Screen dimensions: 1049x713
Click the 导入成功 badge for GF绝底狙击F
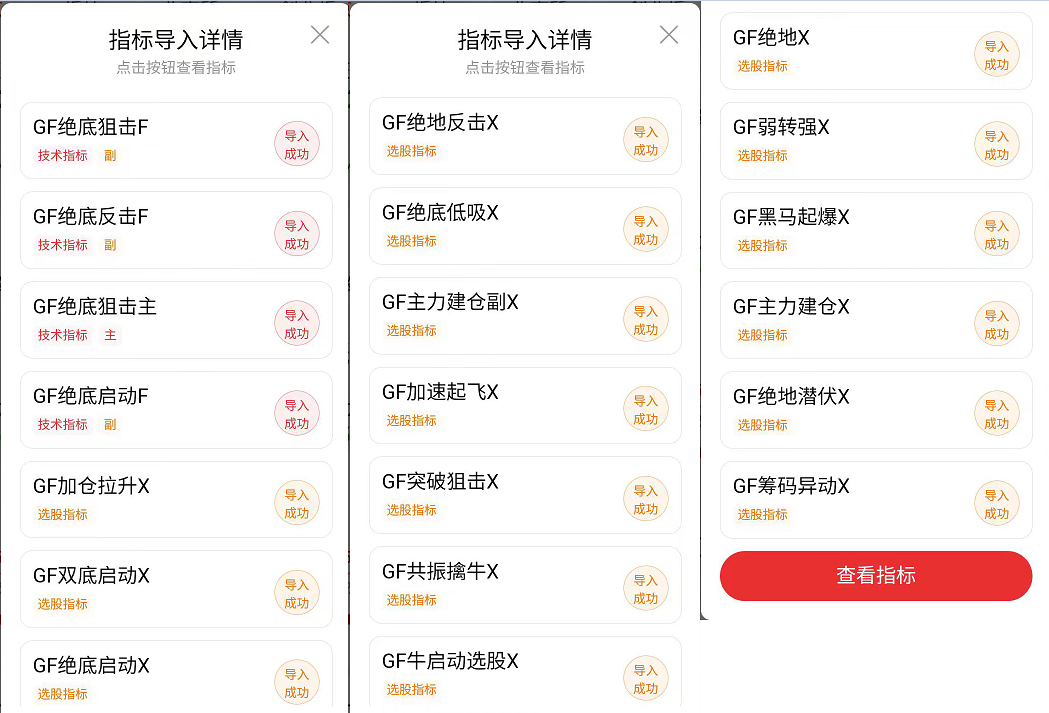pyautogui.click(x=297, y=142)
